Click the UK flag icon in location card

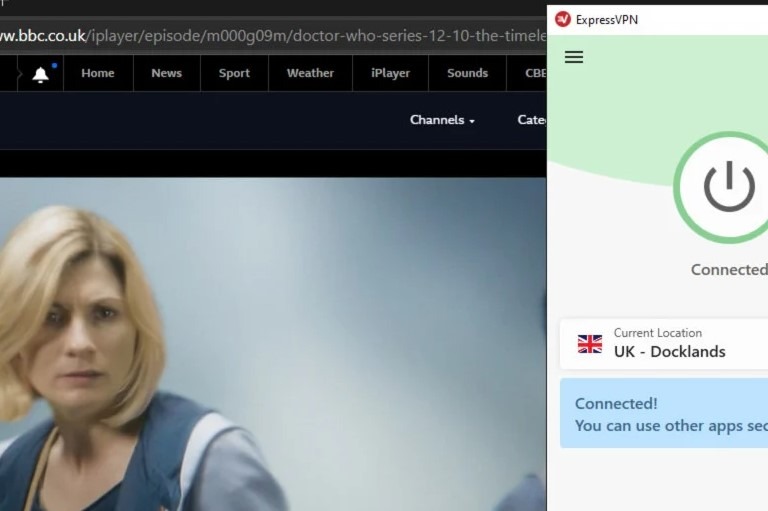pyautogui.click(x=590, y=344)
